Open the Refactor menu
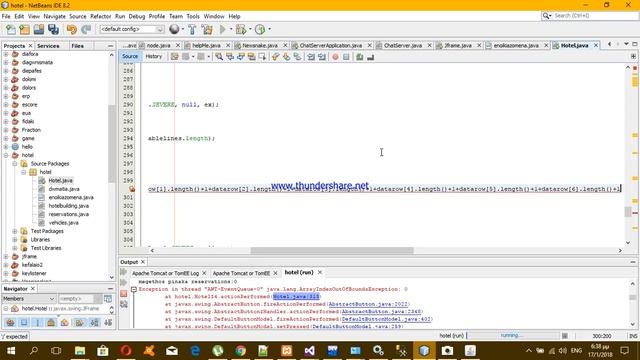The height and width of the screenshot is (360, 640). pyautogui.click(x=100, y=16)
